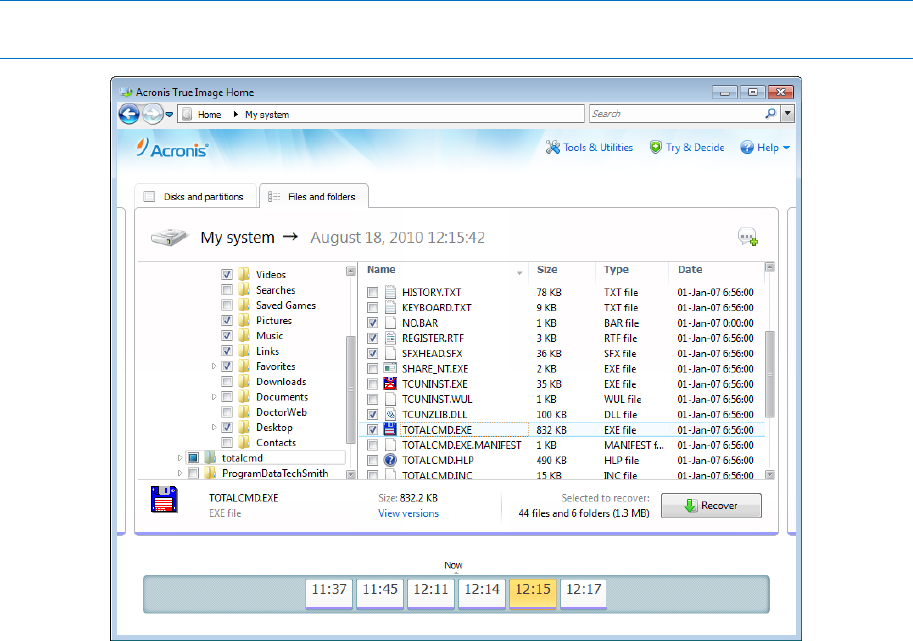Image resolution: width=913 pixels, height=641 pixels.
Task: Select the DoctorWeb folder icon
Action: 244,412
